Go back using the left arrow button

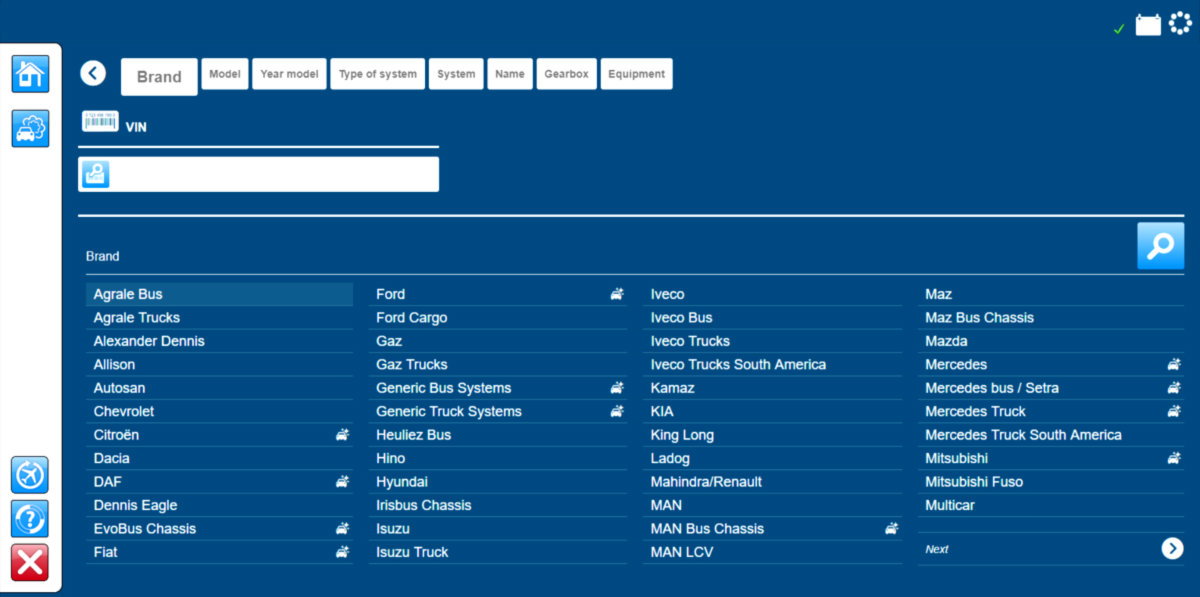coord(93,73)
